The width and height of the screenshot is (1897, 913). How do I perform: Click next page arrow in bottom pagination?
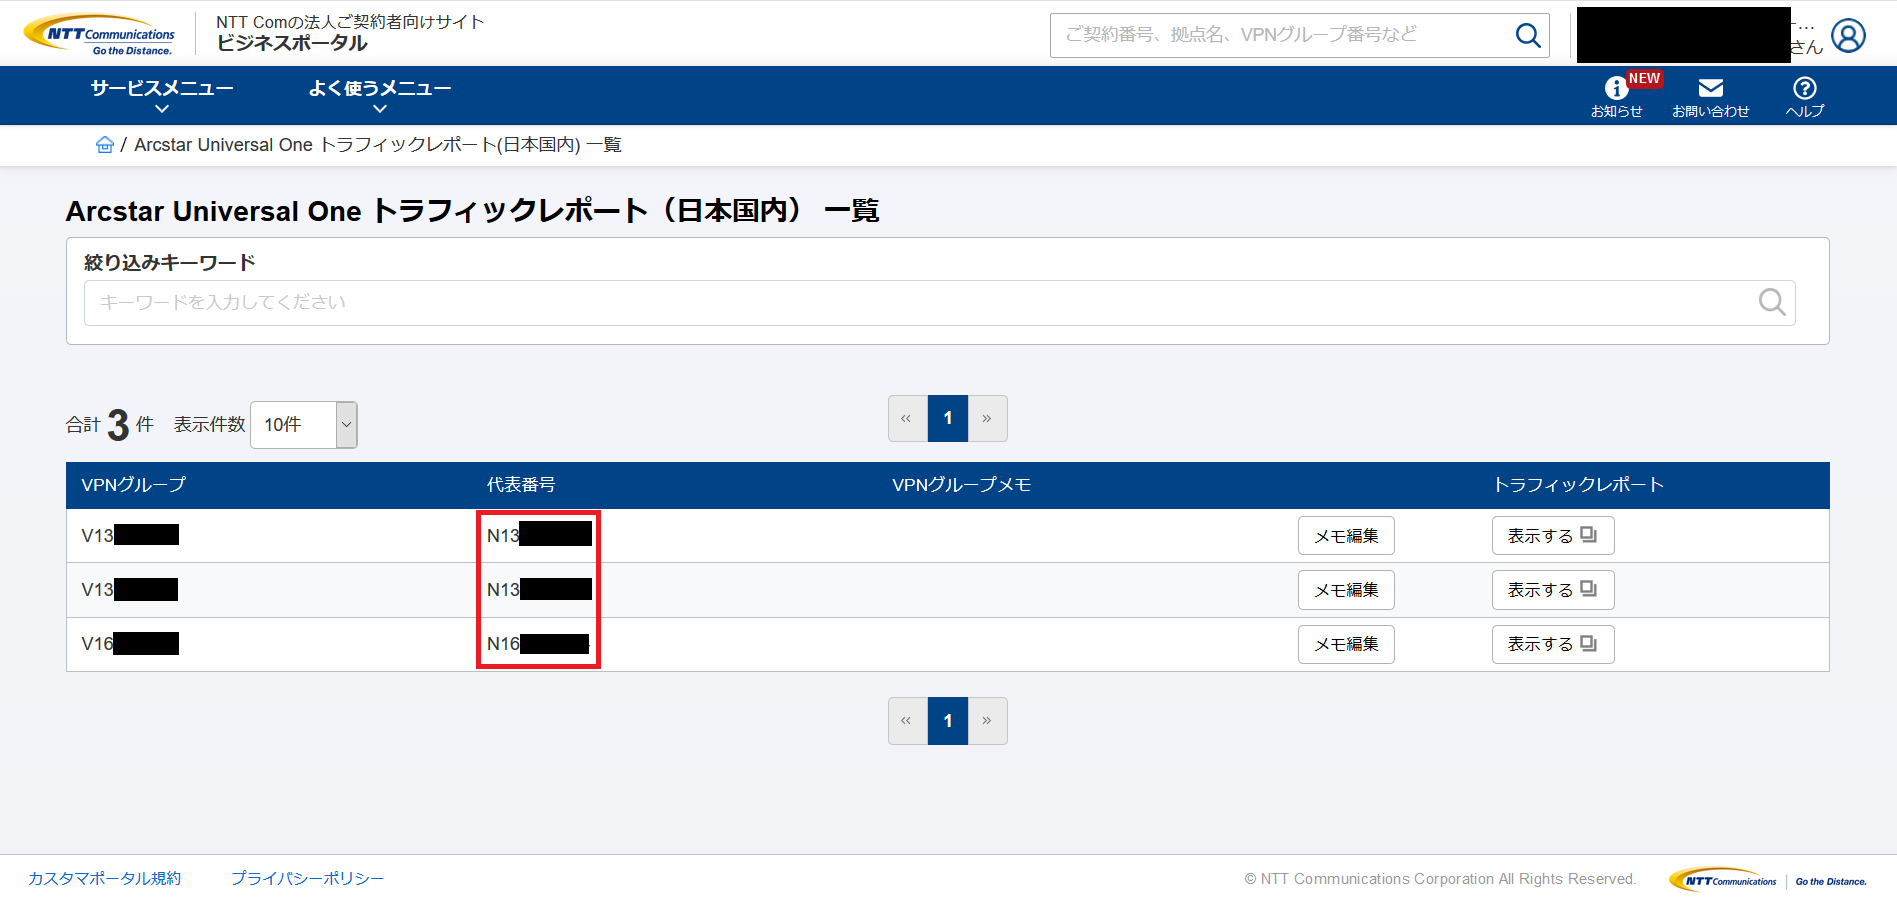(x=987, y=721)
